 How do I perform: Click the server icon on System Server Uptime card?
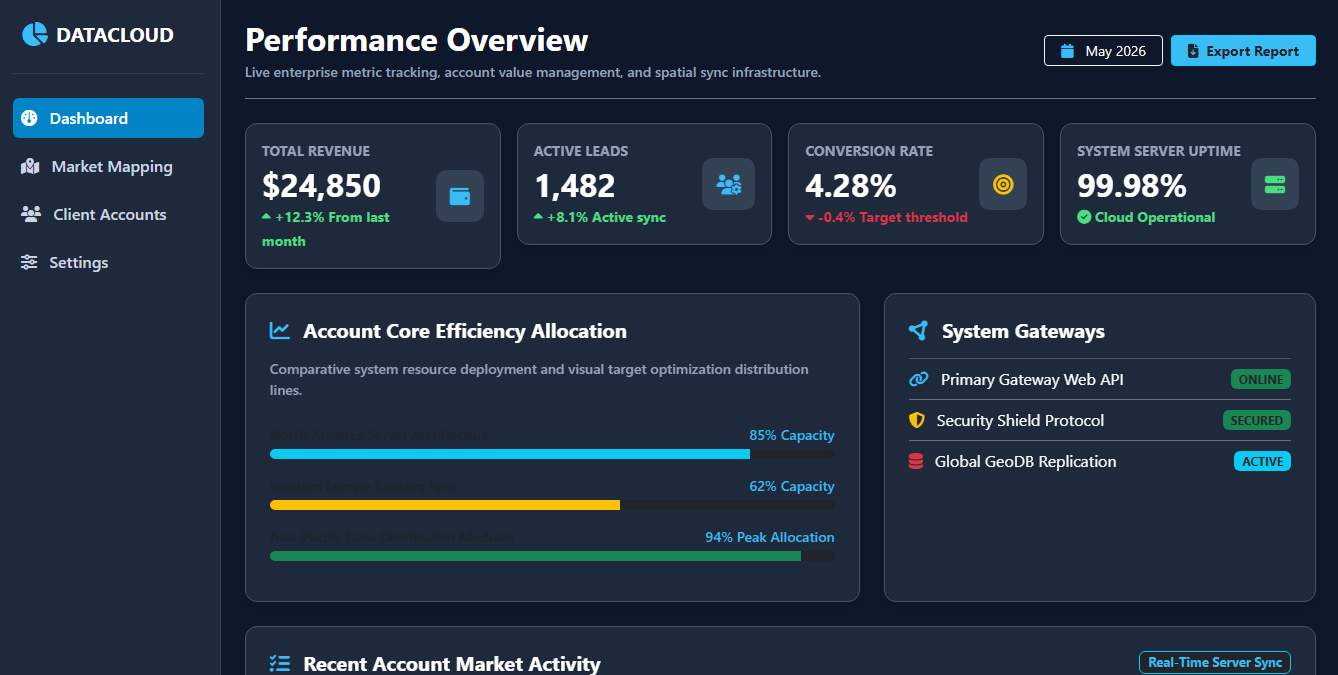[x=1275, y=184]
